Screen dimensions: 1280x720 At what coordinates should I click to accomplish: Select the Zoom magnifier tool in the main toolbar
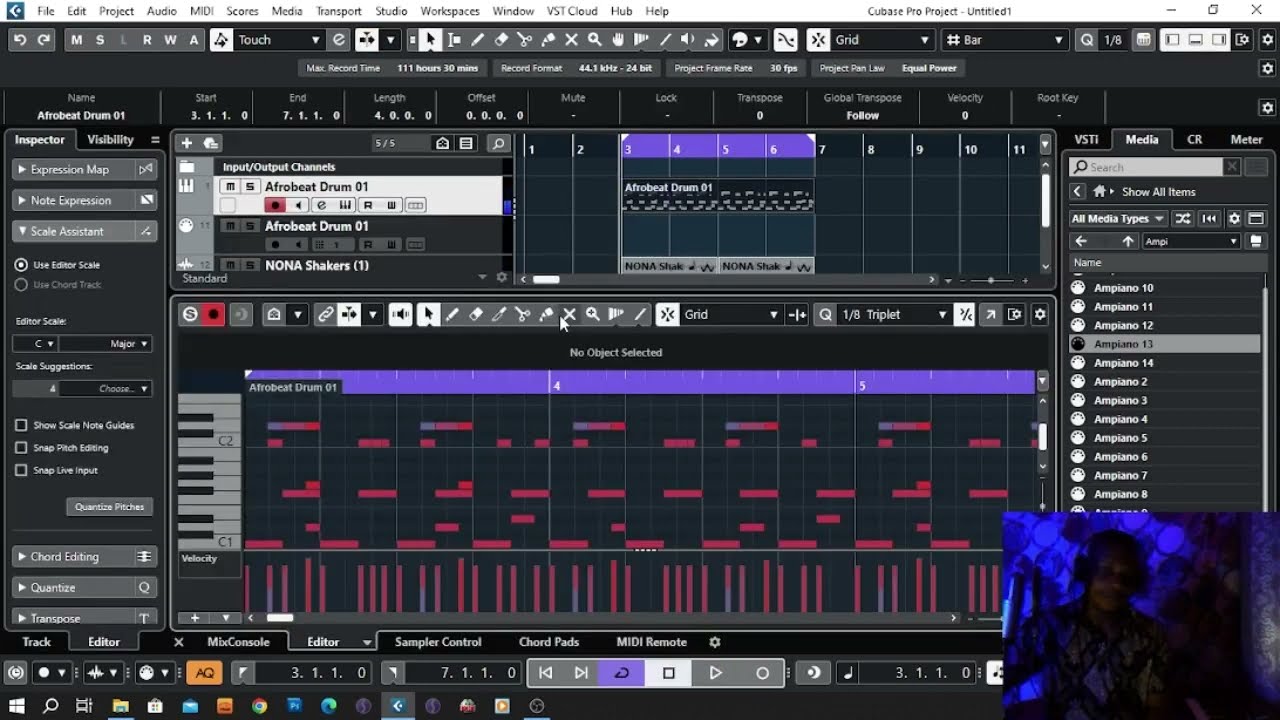(x=595, y=40)
